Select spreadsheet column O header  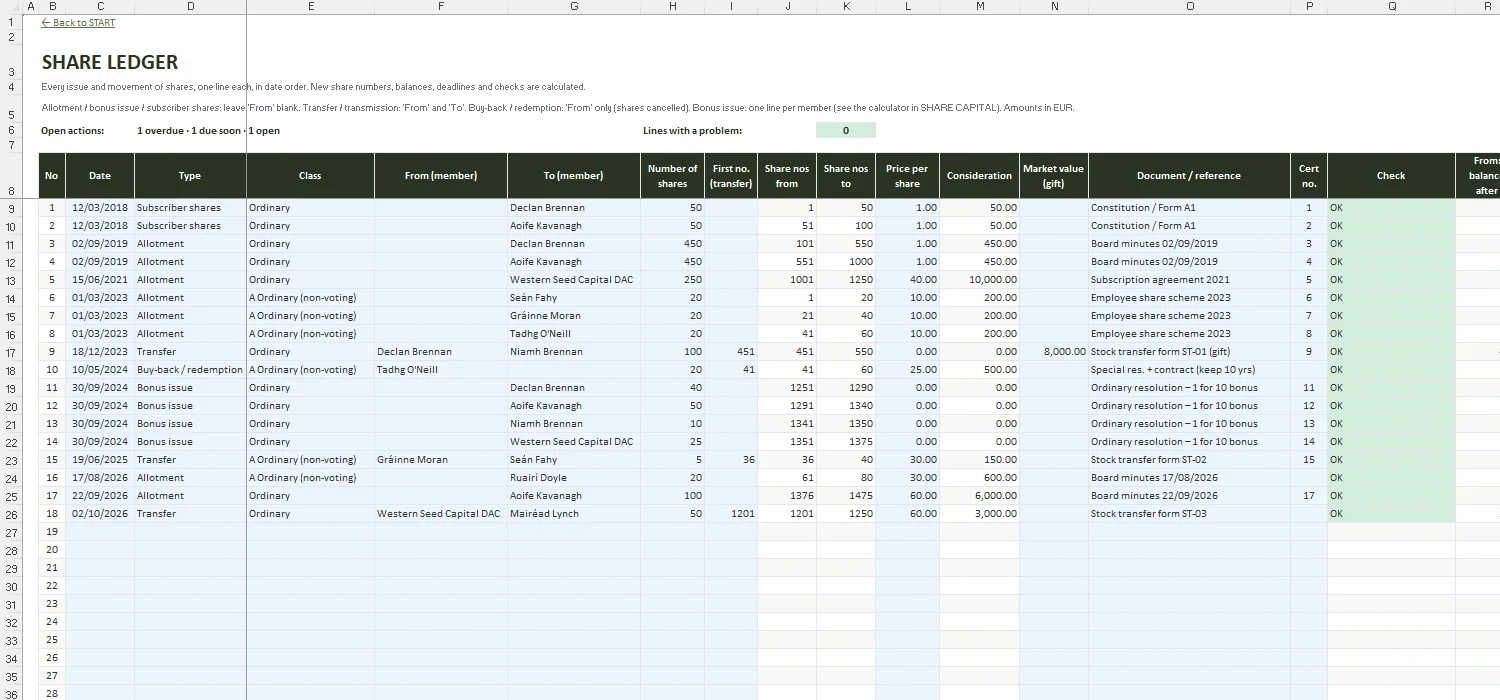1189,7
